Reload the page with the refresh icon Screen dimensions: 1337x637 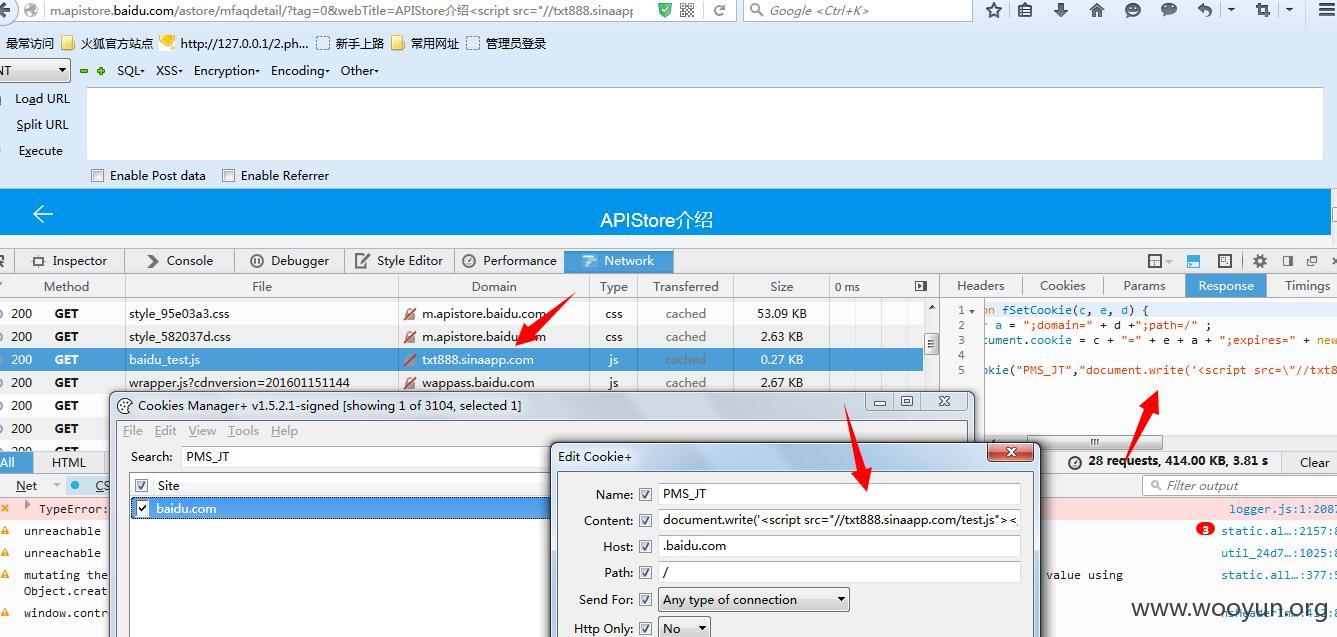click(719, 10)
